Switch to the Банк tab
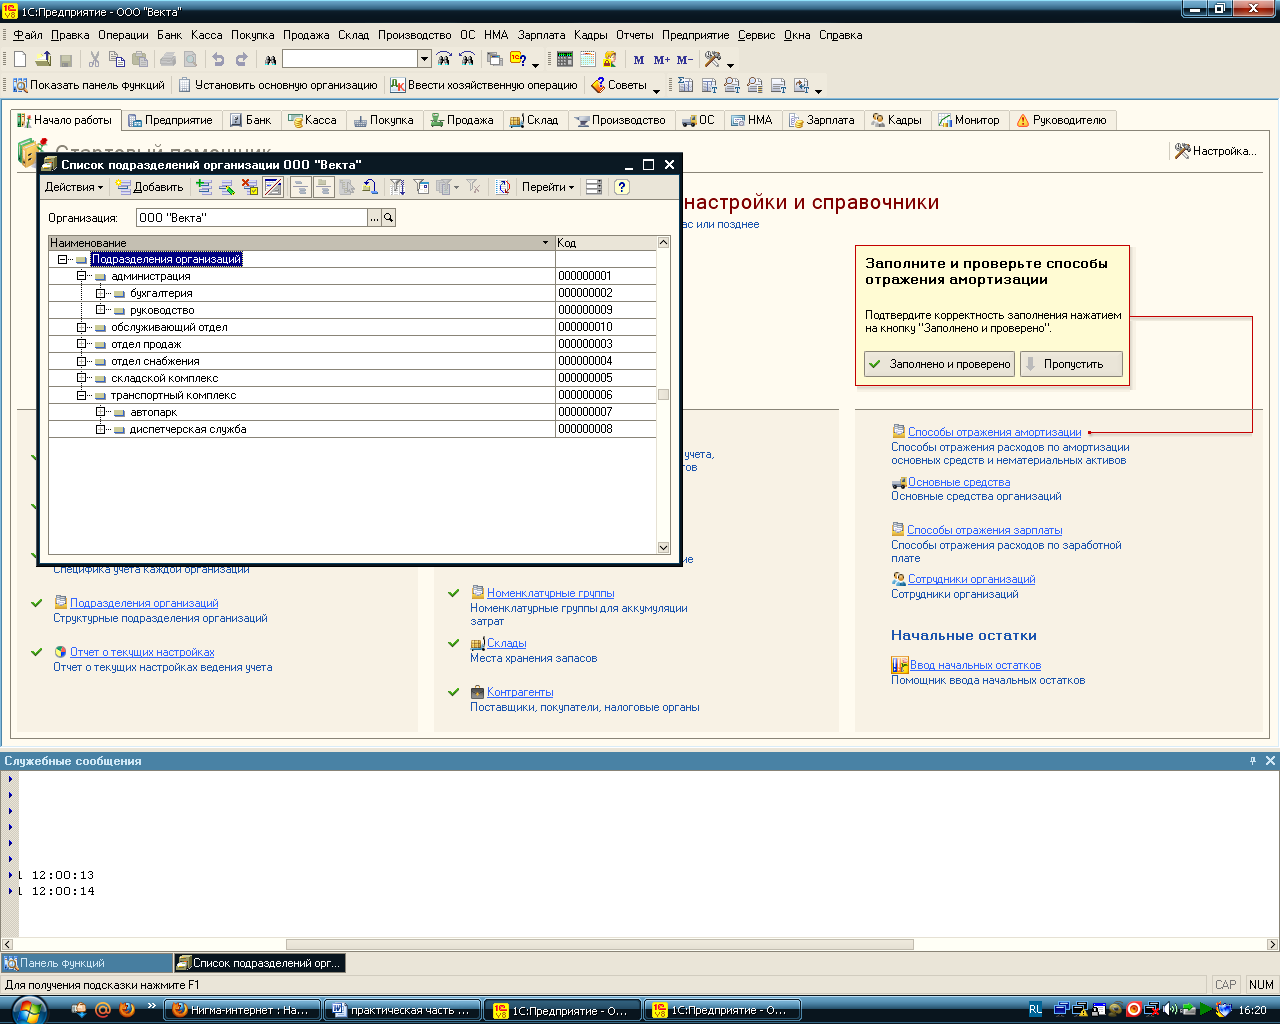The height and width of the screenshot is (1024, 1280). [x=250, y=120]
